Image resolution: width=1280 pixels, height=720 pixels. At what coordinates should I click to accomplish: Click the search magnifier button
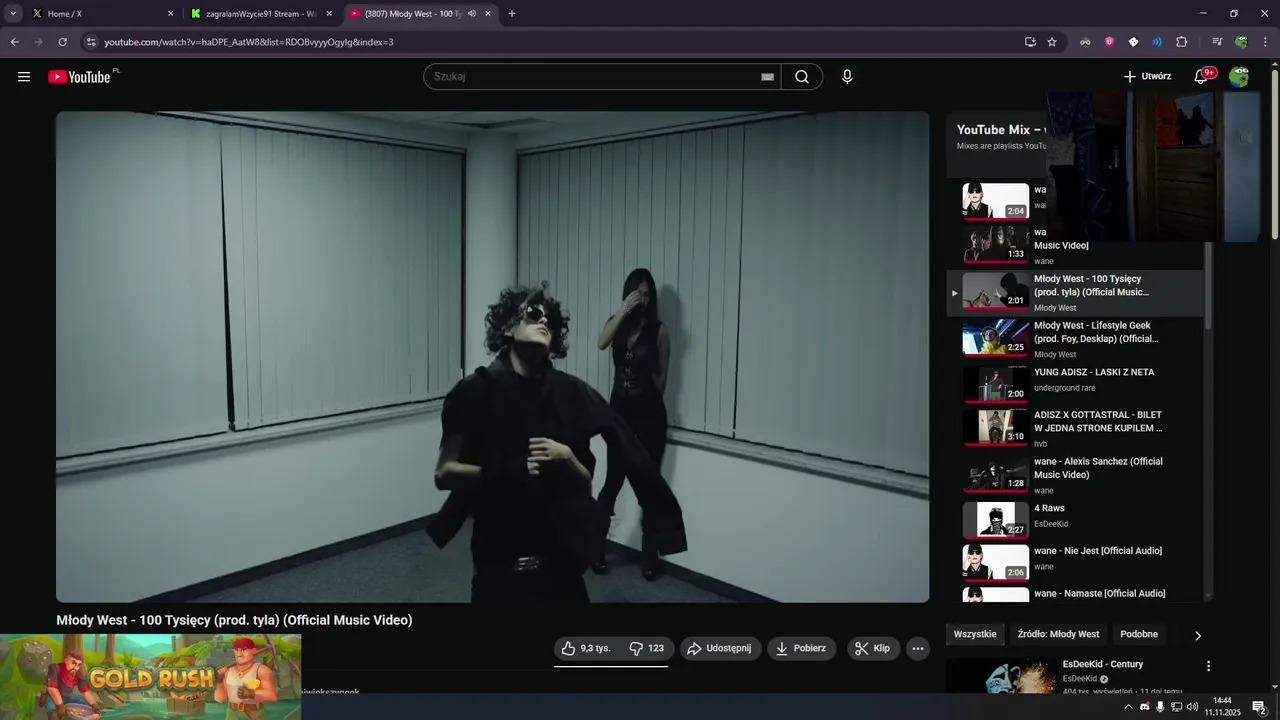point(802,77)
